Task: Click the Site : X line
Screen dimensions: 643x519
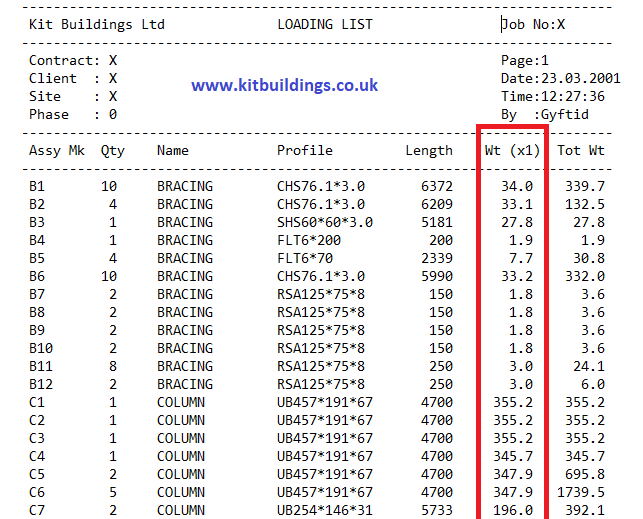Action: point(73,96)
